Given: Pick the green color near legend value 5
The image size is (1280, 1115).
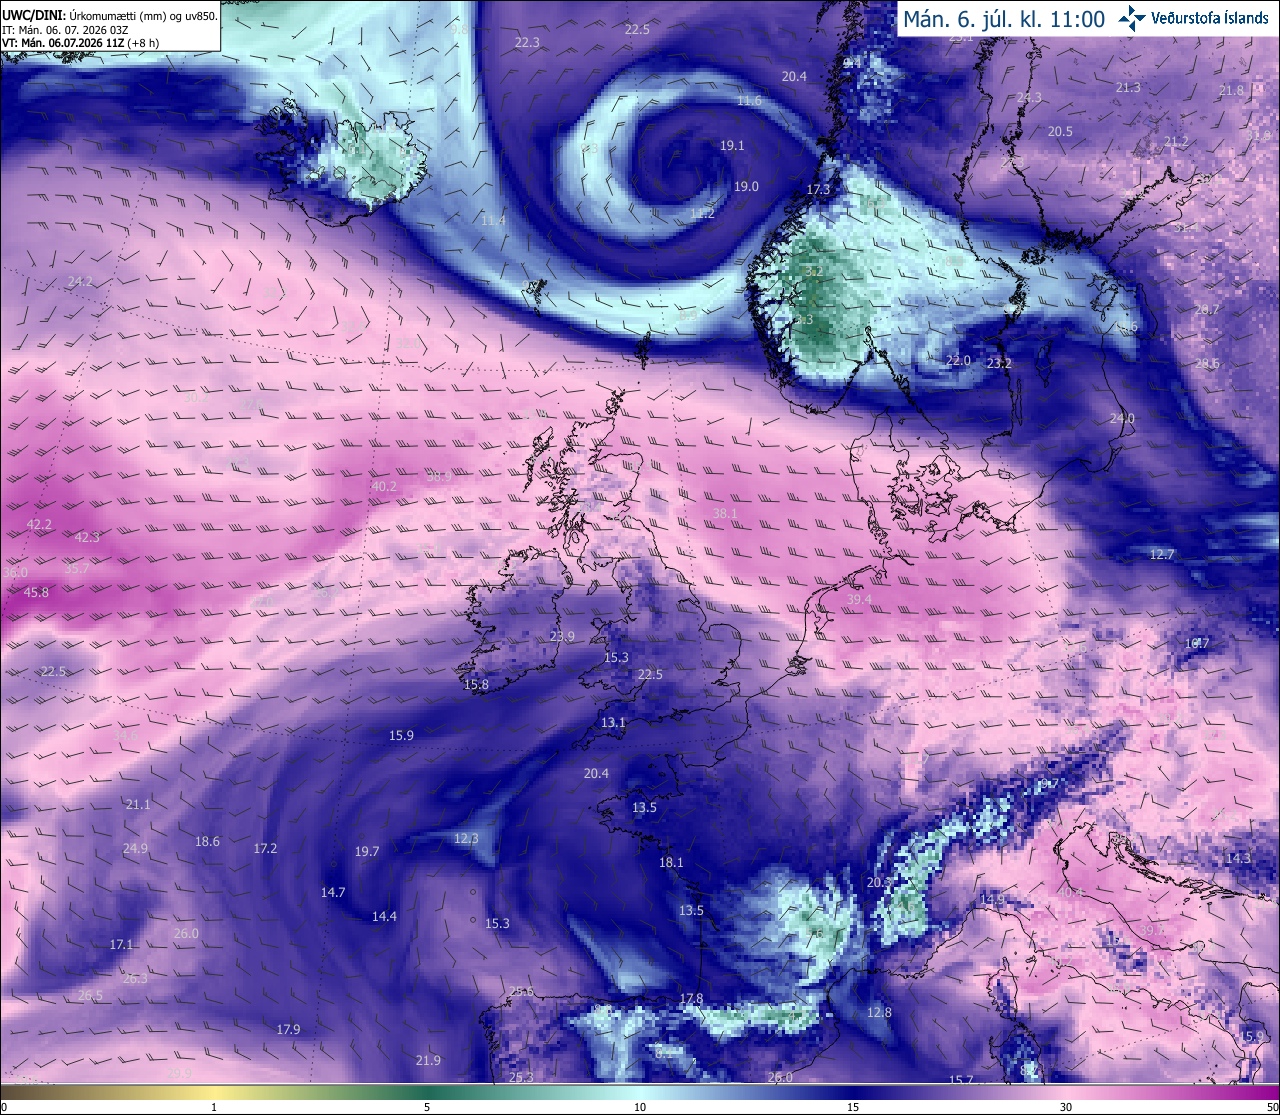Looking at the screenshot, I should (x=428, y=1092).
